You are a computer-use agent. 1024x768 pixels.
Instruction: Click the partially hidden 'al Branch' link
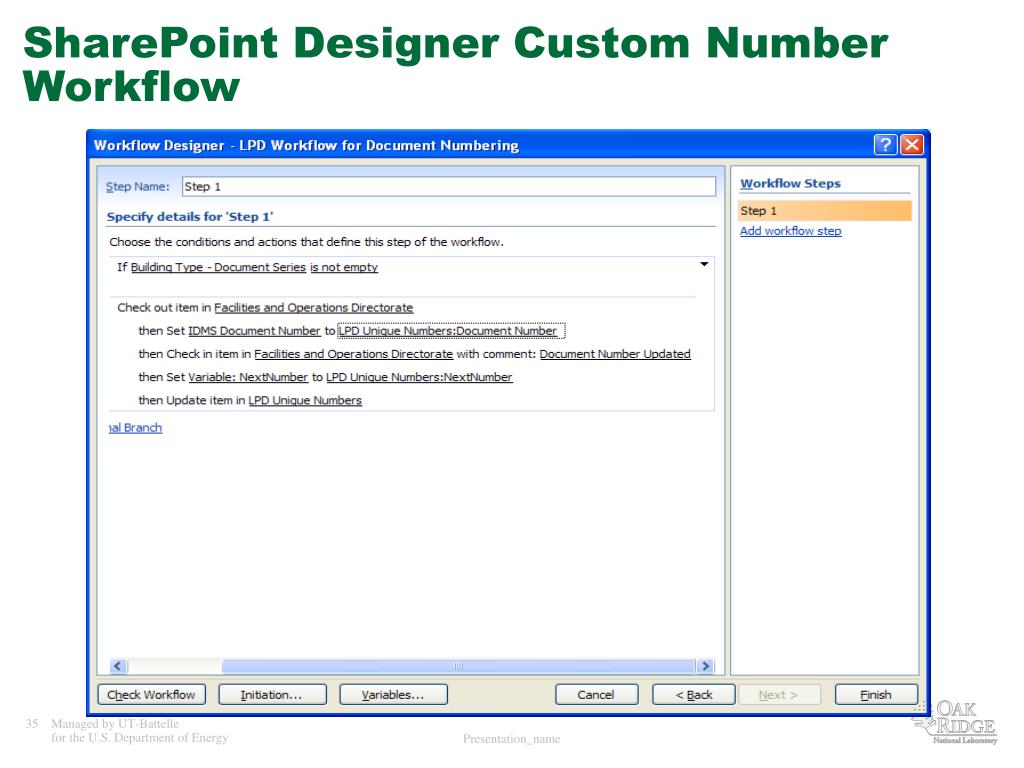[135, 428]
